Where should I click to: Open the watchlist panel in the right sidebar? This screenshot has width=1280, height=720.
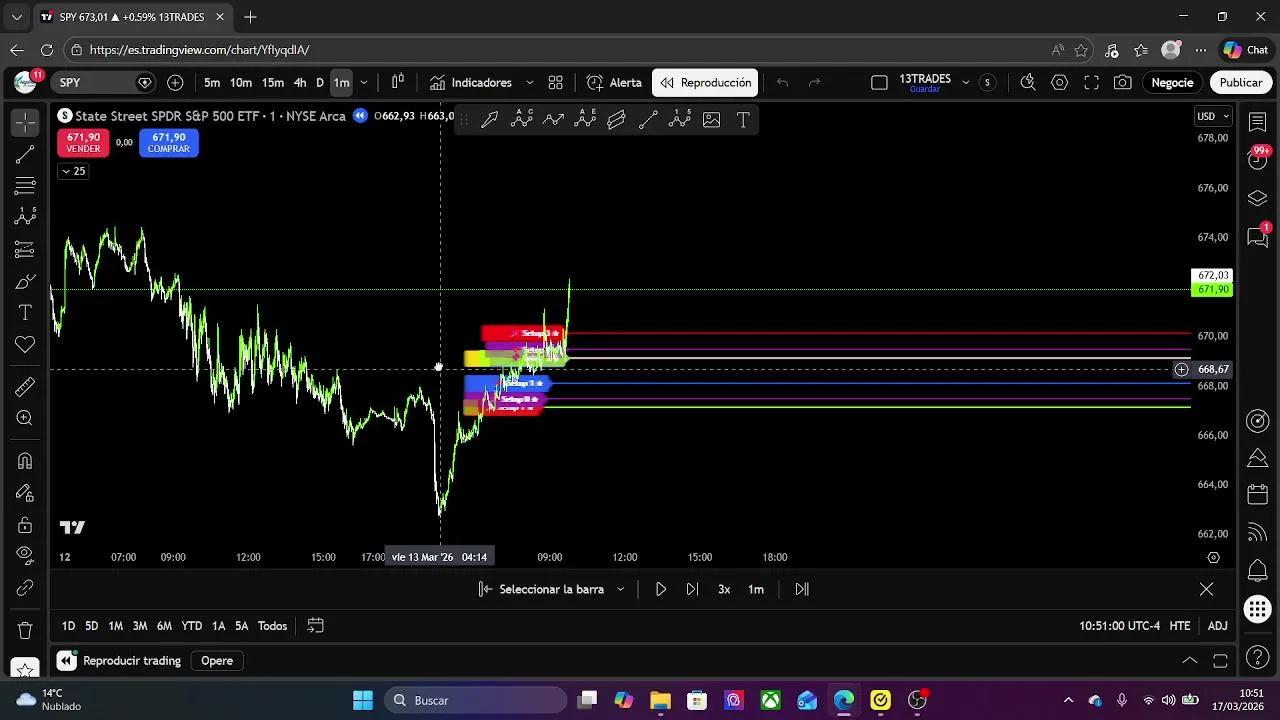tap(1258, 122)
